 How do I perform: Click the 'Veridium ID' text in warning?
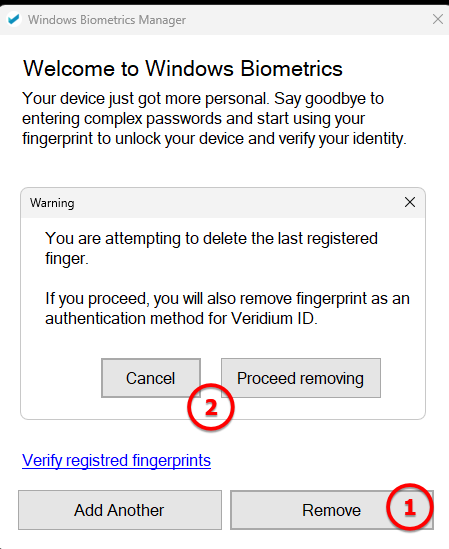[x=274, y=319]
